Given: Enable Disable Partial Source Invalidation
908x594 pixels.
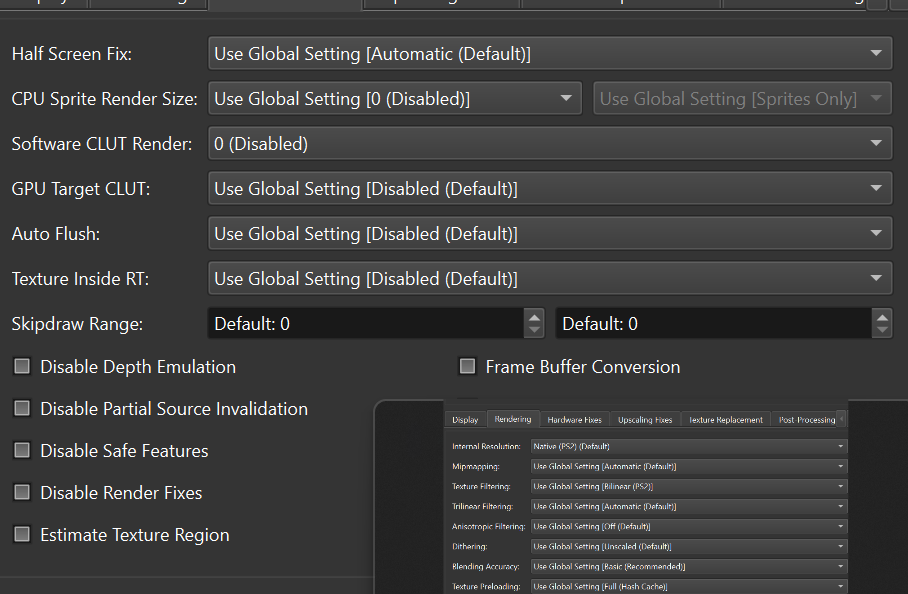Looking at the screenshot, I should click(22, 409).
